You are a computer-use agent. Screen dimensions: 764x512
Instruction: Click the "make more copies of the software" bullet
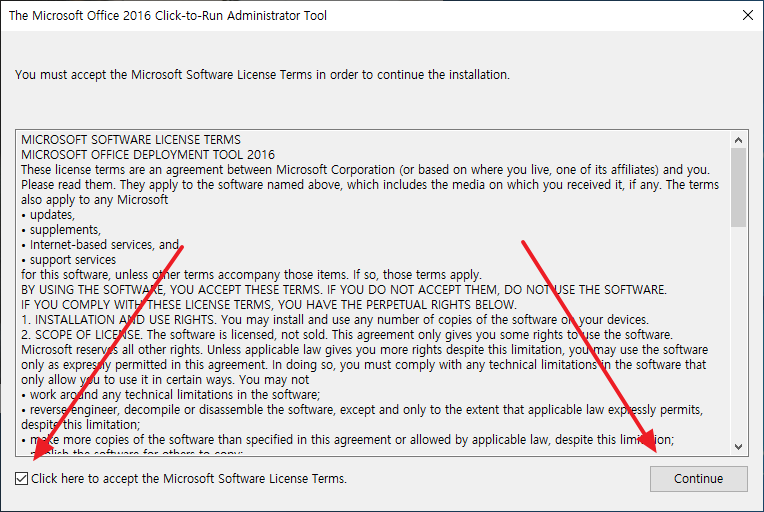[347, 440]
